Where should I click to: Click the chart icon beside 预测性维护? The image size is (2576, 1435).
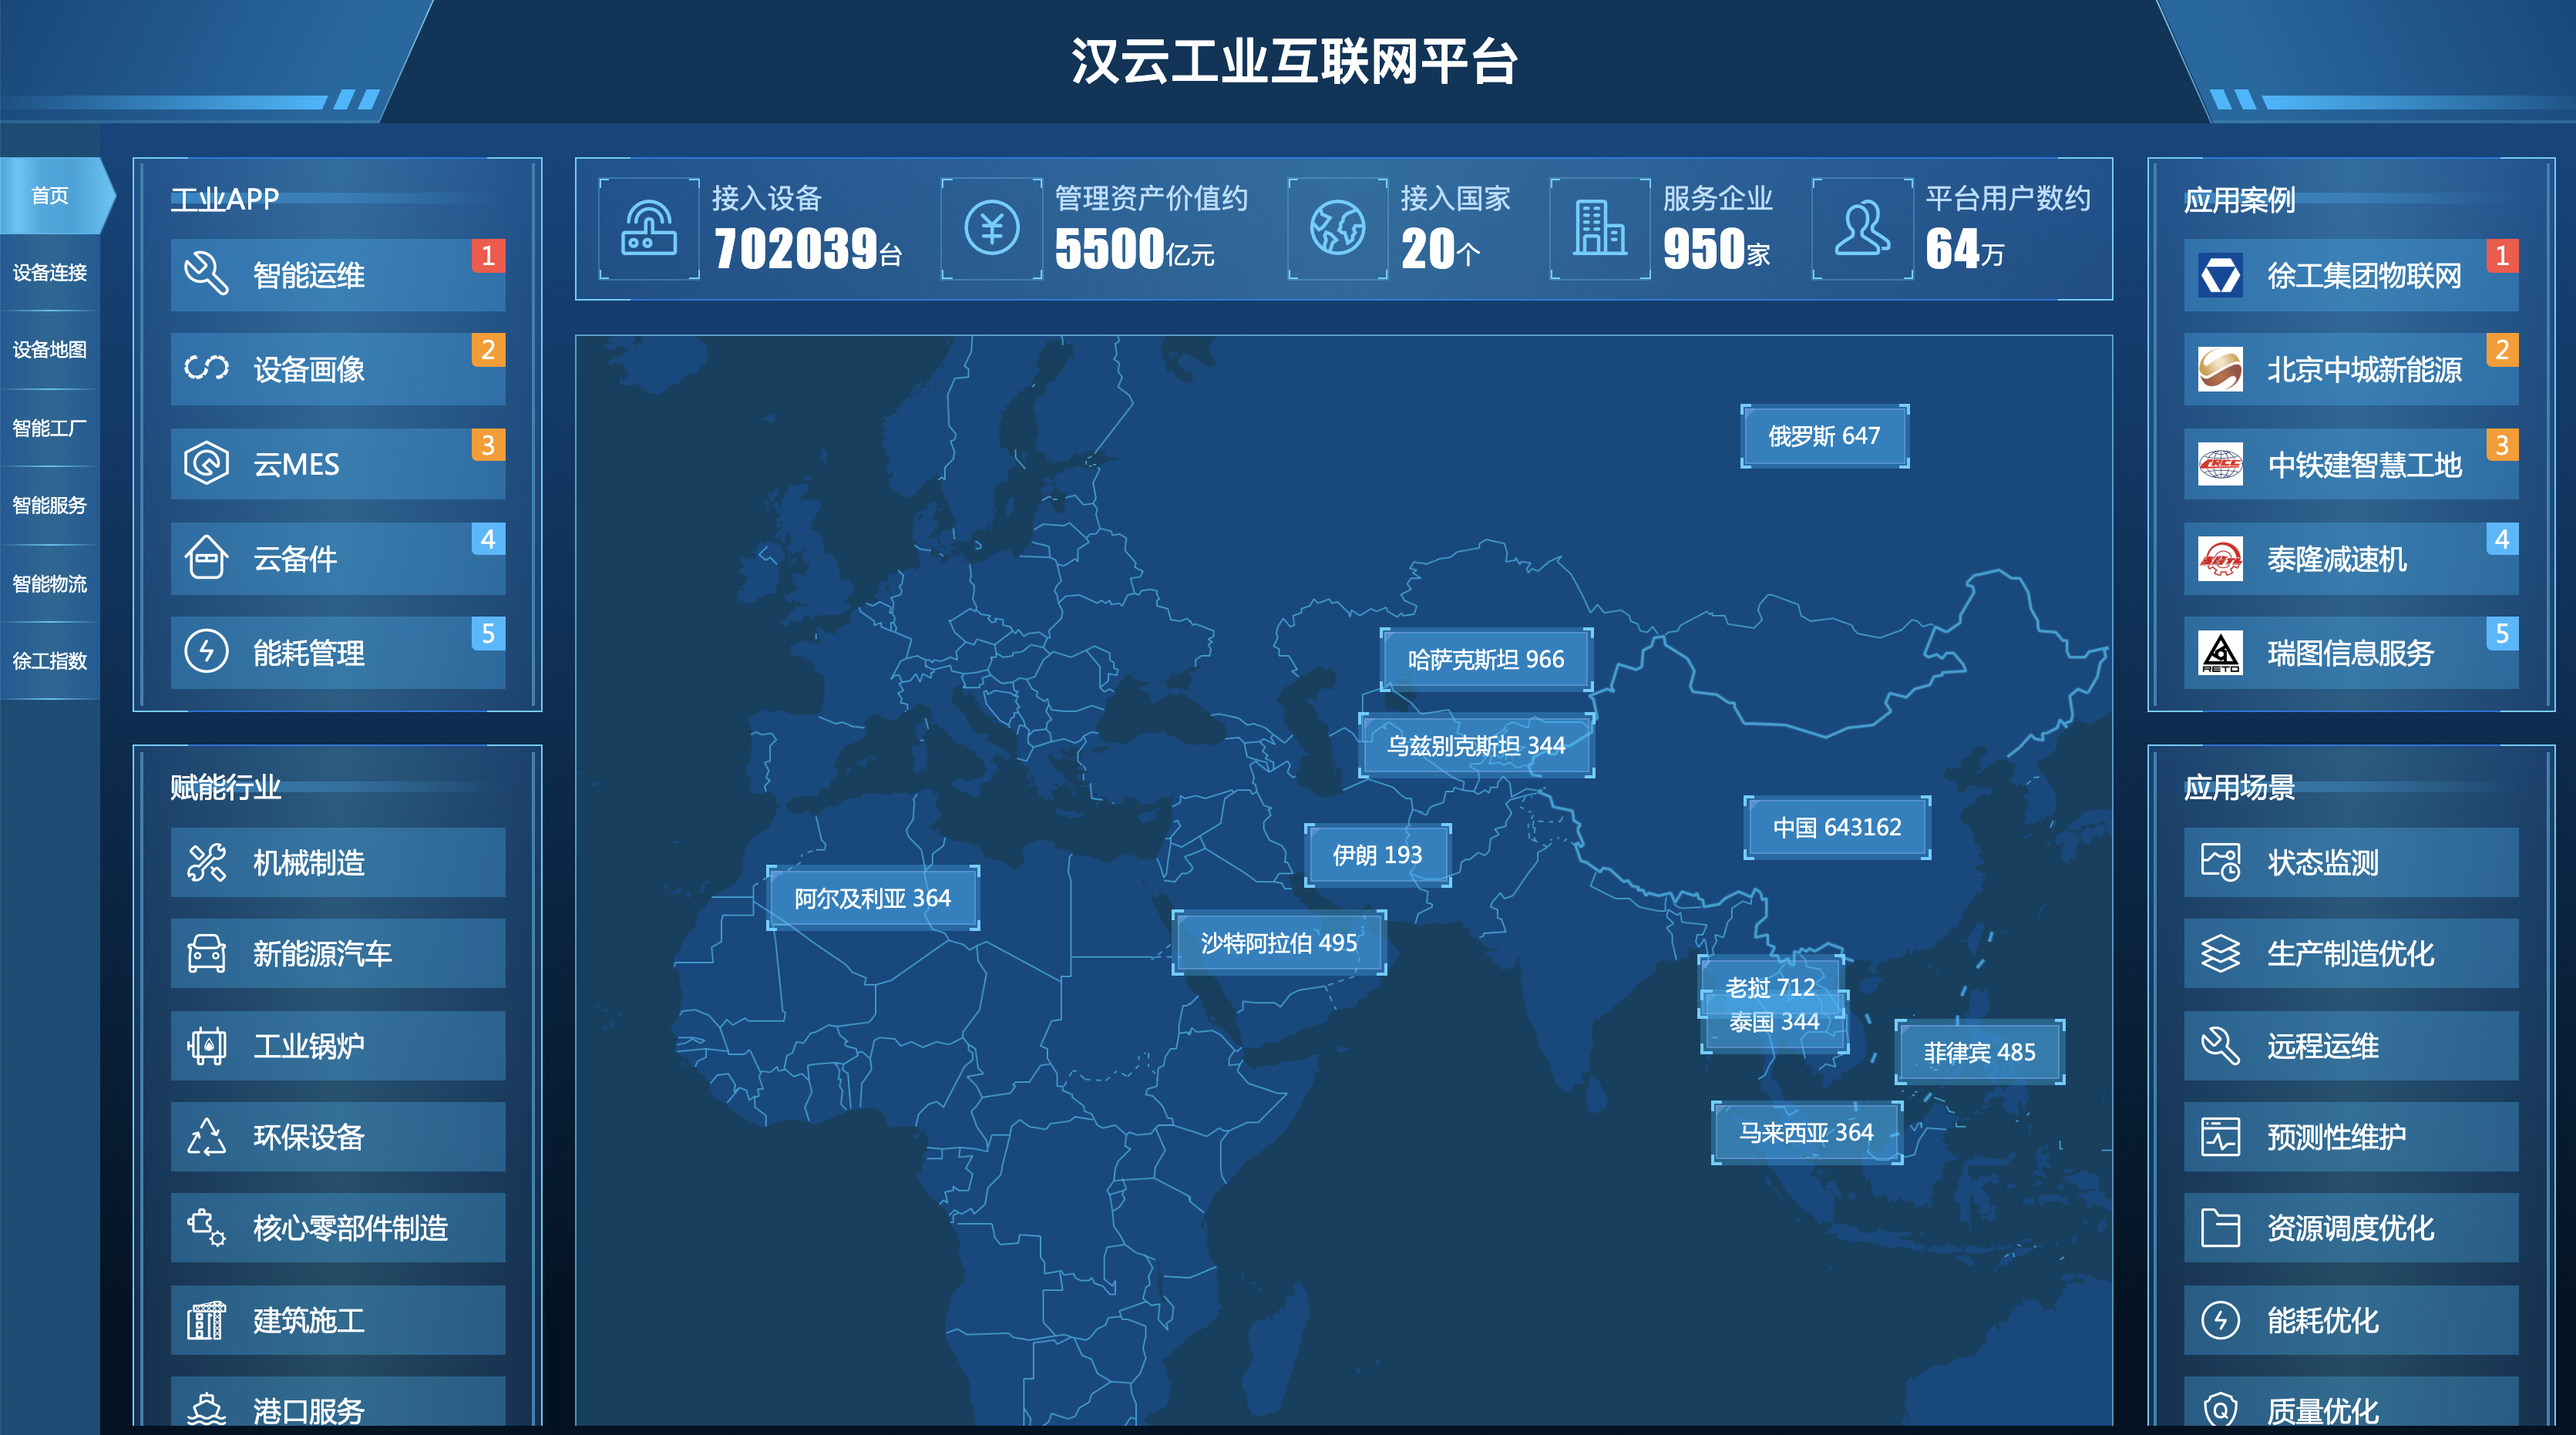point(2220,1136)
